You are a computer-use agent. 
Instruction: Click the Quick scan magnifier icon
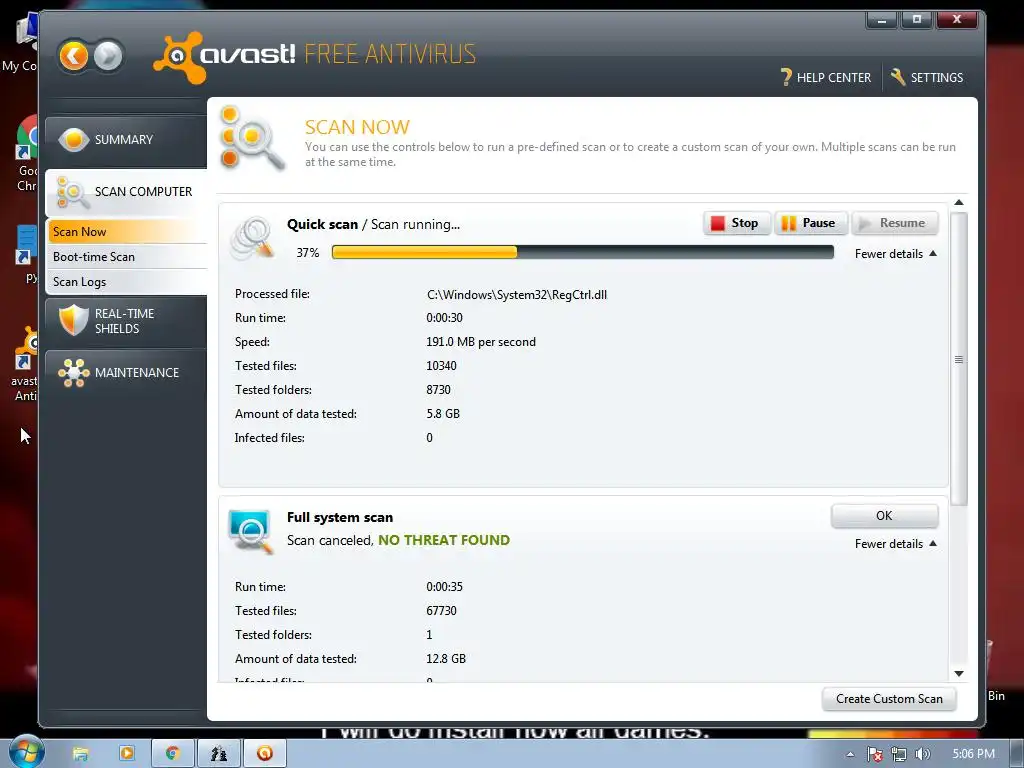252,238
